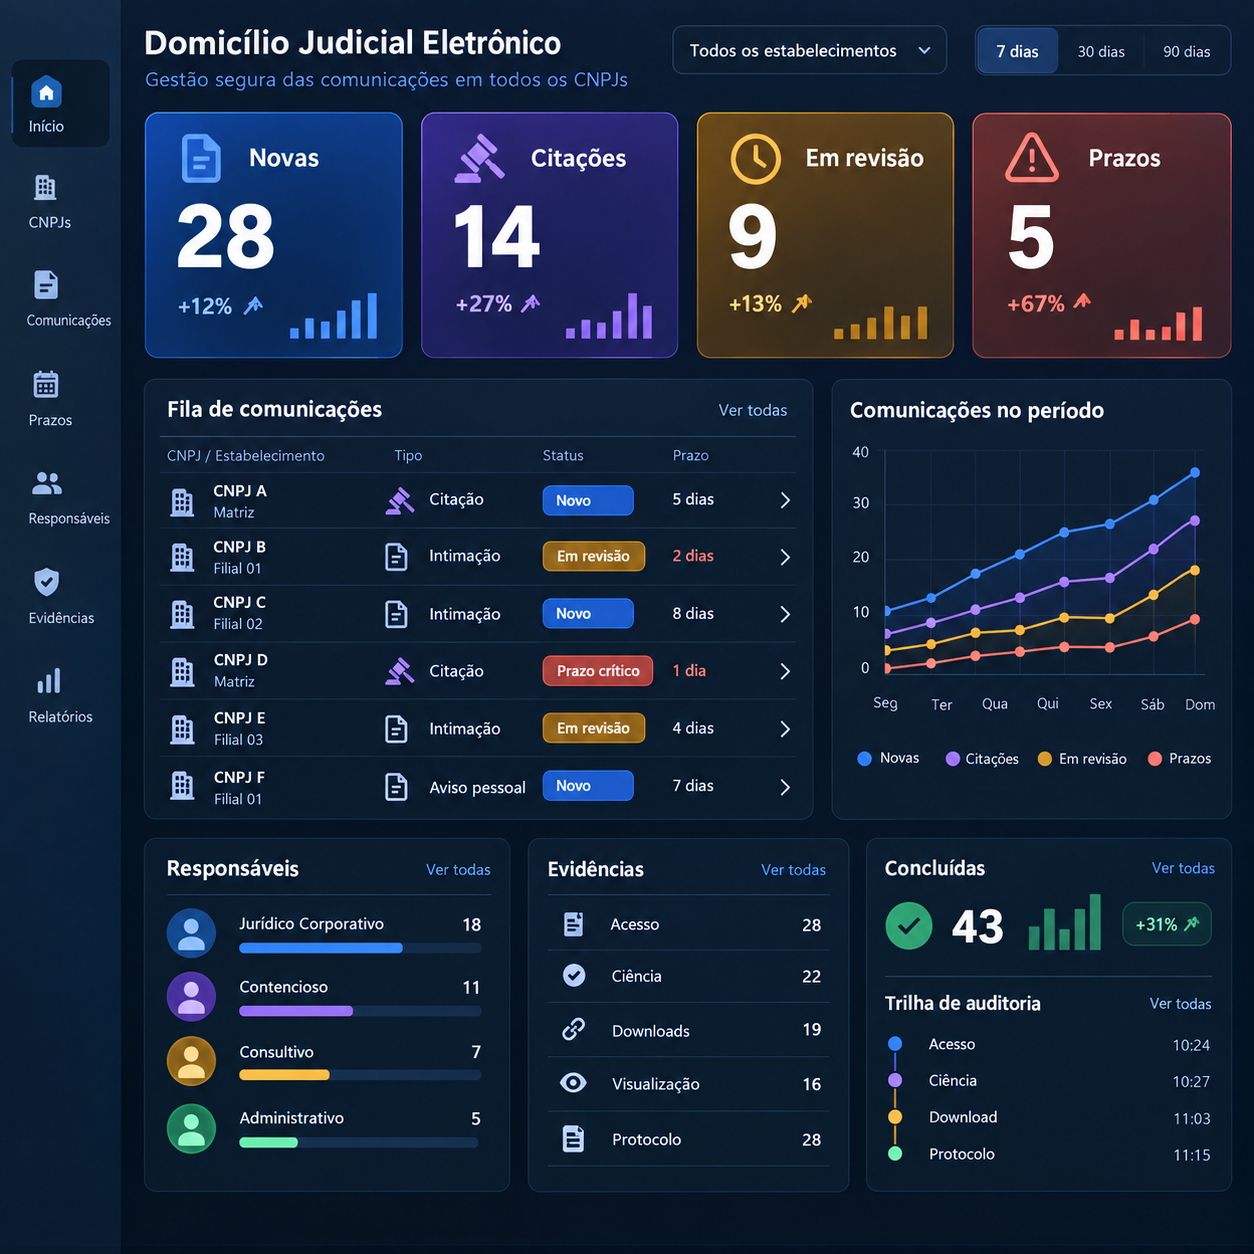This screenshot has height=1254, width=1254.
Task: Click Ver todas in Concluídas panel
Action: pyautogui.click(x=1183, y=868)
